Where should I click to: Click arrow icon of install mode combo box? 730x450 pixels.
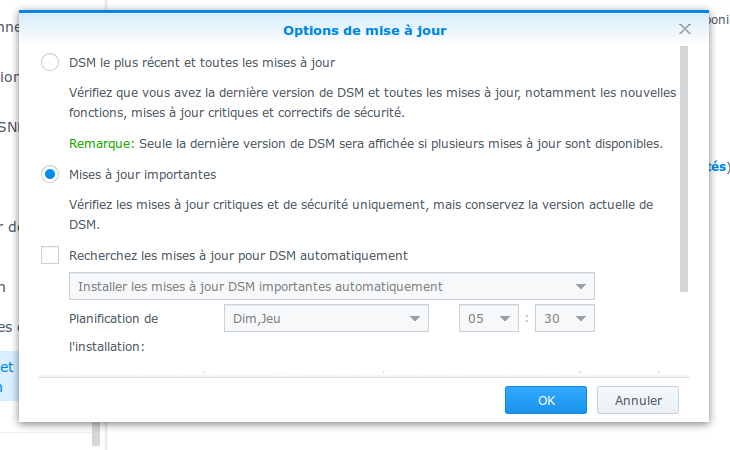click(x=581, y=287)
